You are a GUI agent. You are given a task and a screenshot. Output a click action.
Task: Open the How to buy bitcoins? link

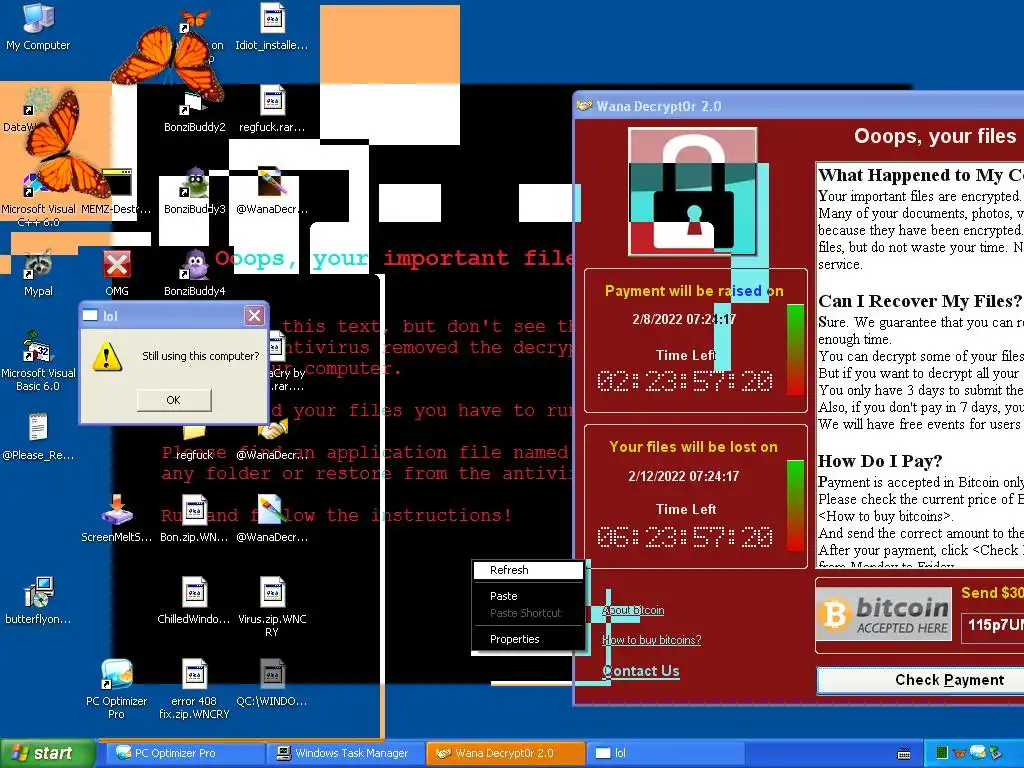click(x=652, y=640)
